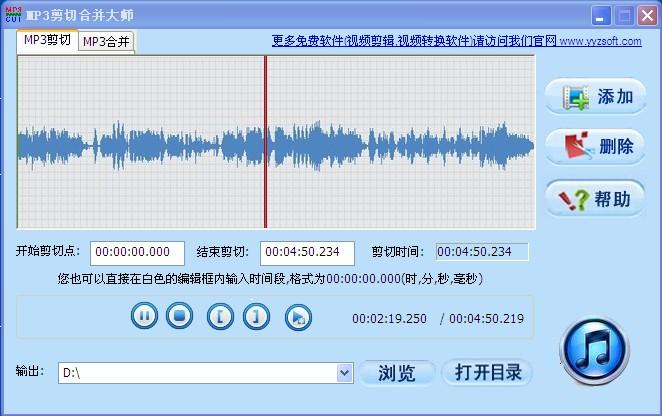Click the red playhead line in waveform
The width and height of the screenshot is (662, 416).
point(265,140)
